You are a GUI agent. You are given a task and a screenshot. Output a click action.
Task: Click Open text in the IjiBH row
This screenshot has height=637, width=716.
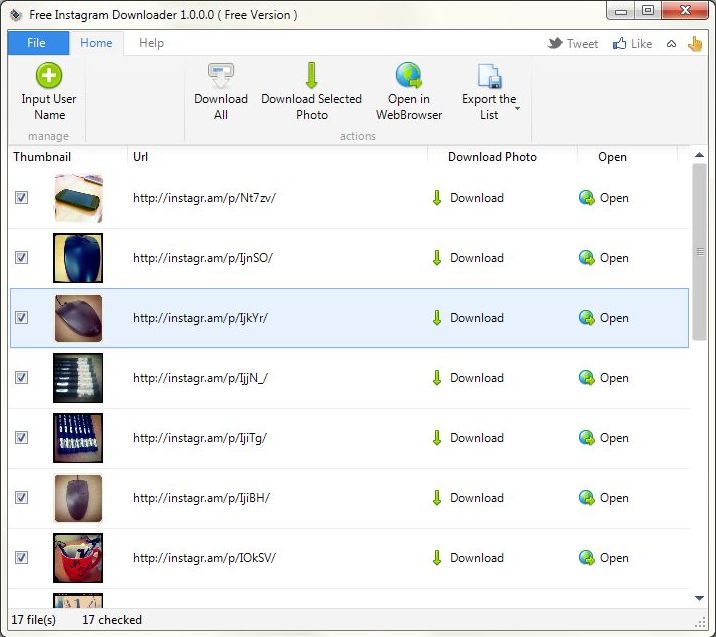point(614,498)
